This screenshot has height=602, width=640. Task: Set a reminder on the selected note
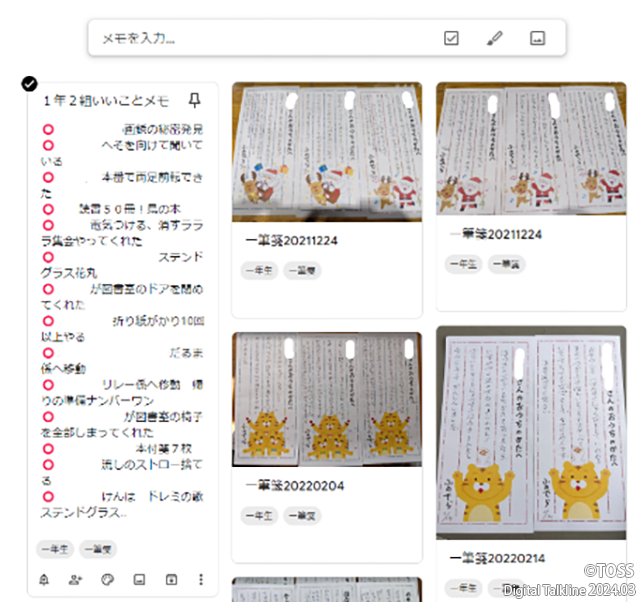[44, 579]
